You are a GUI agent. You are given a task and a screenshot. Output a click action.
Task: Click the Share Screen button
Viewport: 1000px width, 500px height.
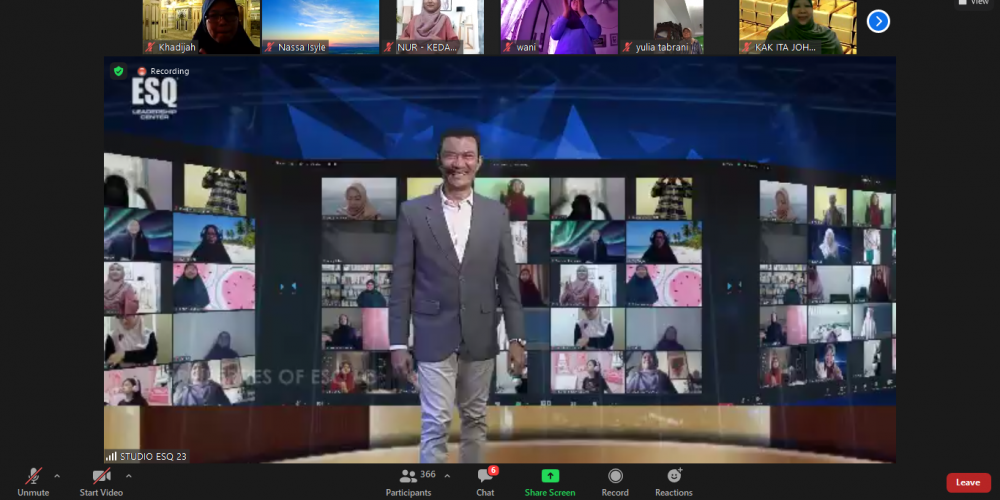[550, 478]
